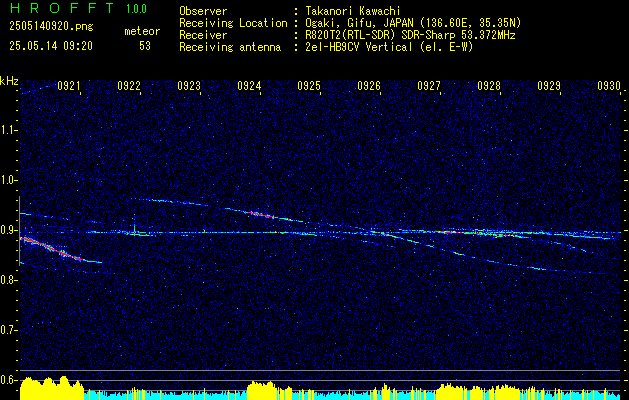Image resolution: width=629 pixels, height=400 pixels.
Task: Click the 0.8 kHz axis label
Action: (8, 280)
